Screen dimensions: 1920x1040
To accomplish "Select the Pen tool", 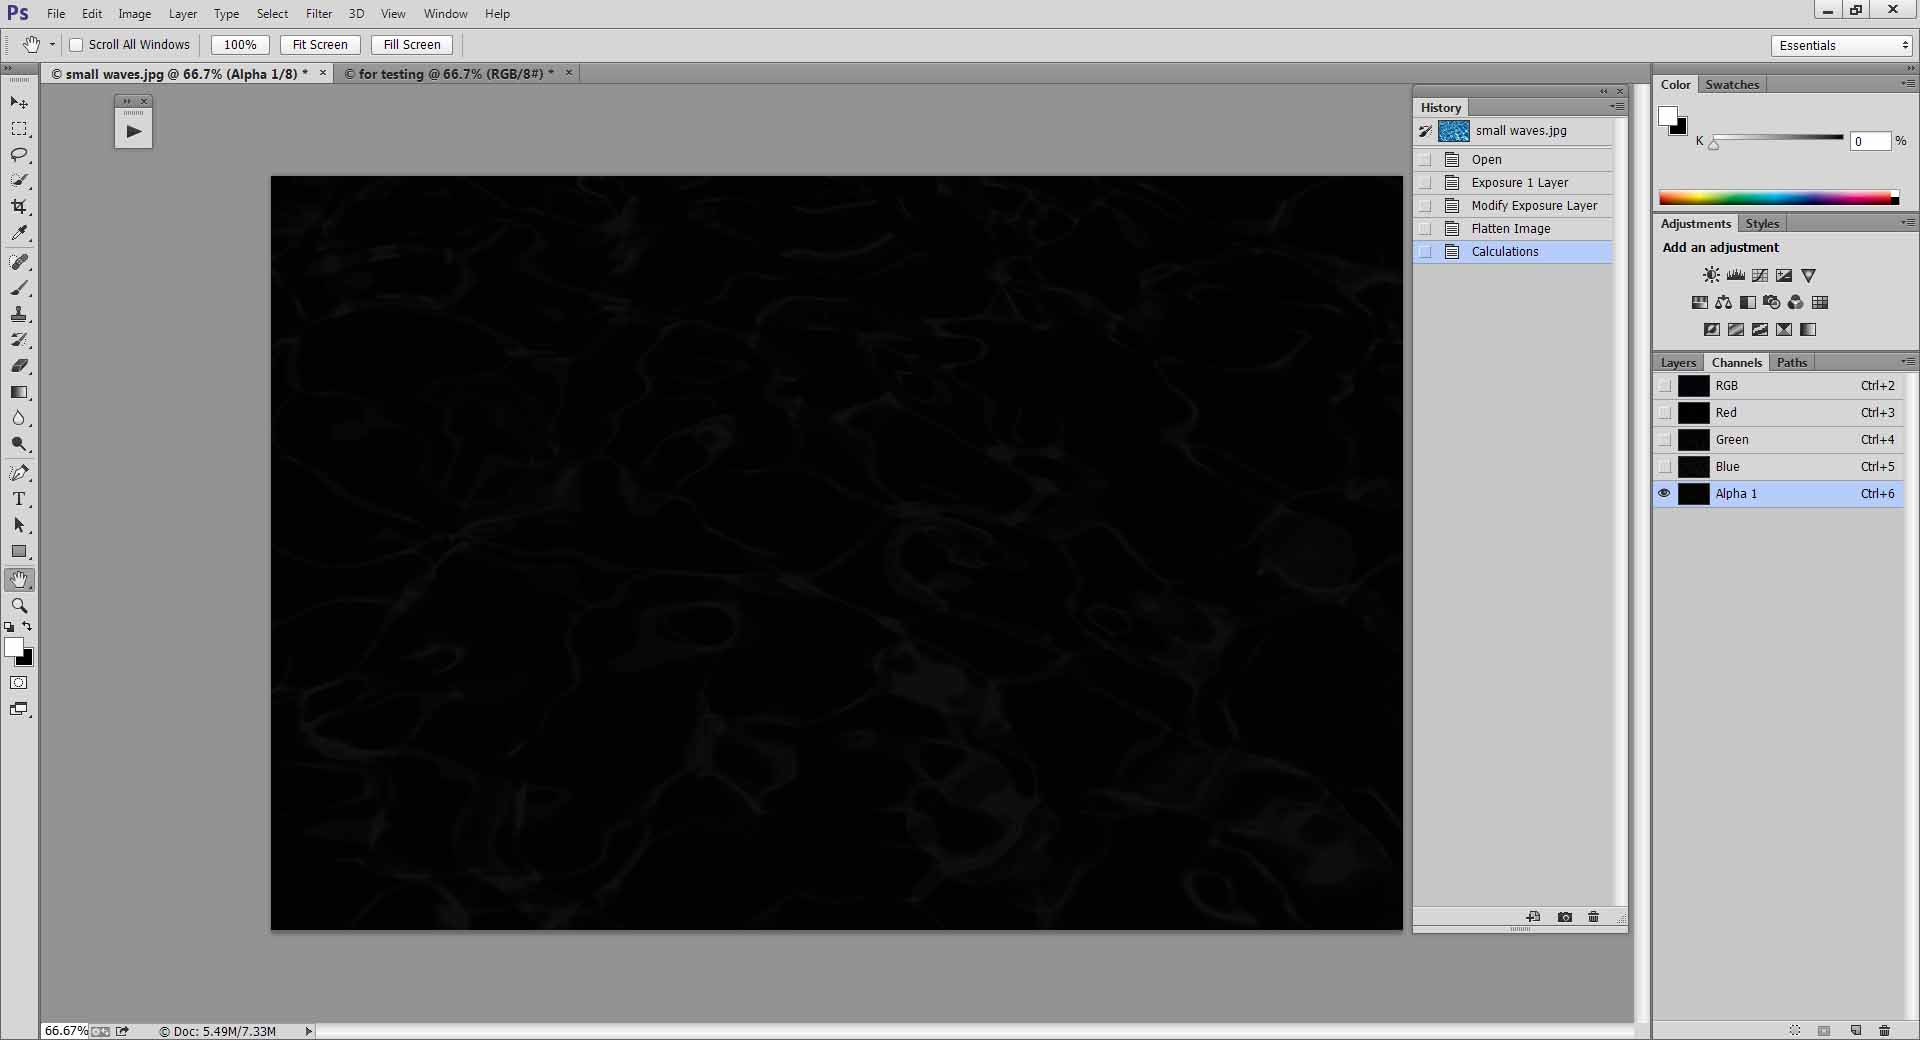I will click(x=19, y=473).
